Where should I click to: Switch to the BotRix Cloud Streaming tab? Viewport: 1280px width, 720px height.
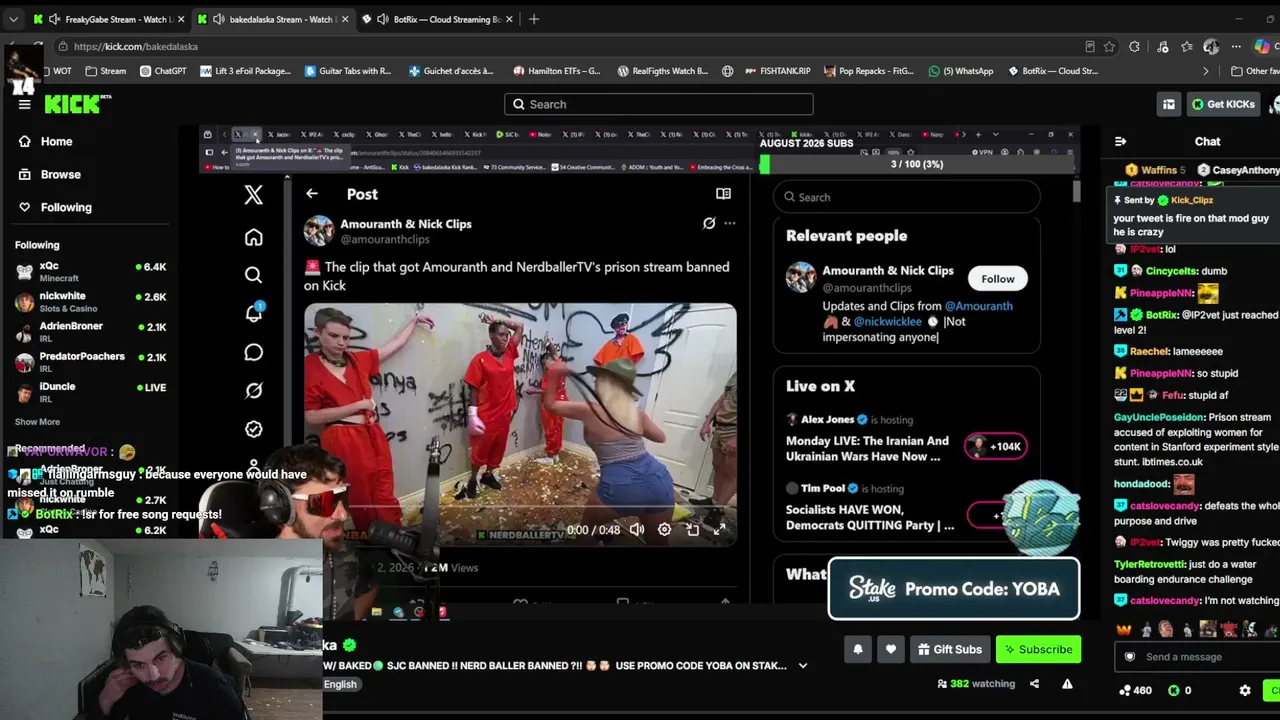[438, 19]
